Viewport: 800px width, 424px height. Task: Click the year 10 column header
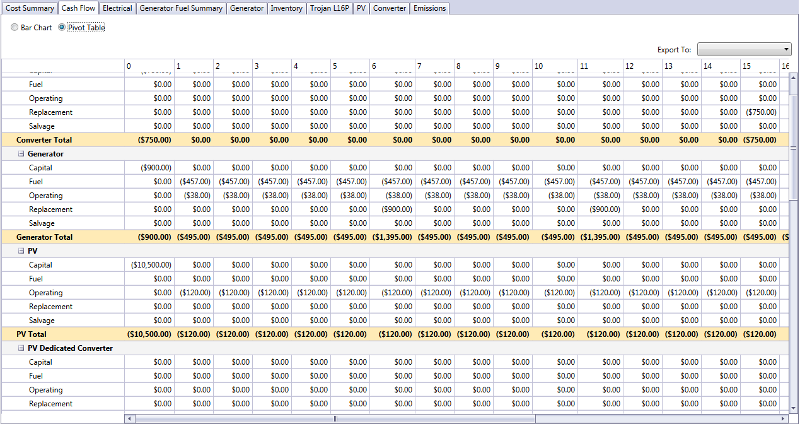click(x=555, y=66)
